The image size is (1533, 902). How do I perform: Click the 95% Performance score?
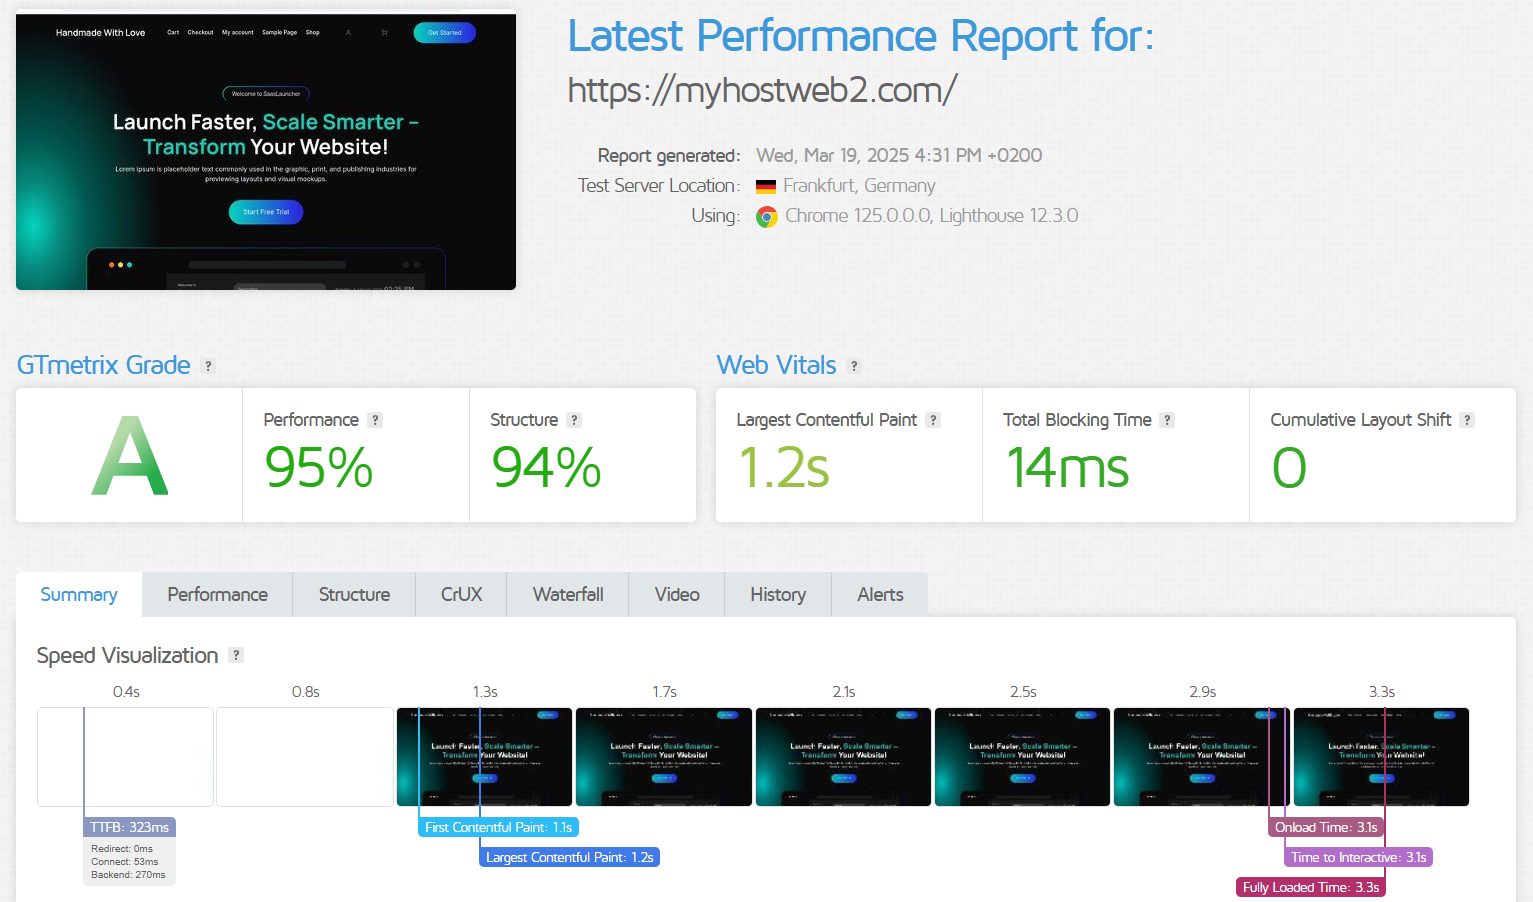point(319,468)
